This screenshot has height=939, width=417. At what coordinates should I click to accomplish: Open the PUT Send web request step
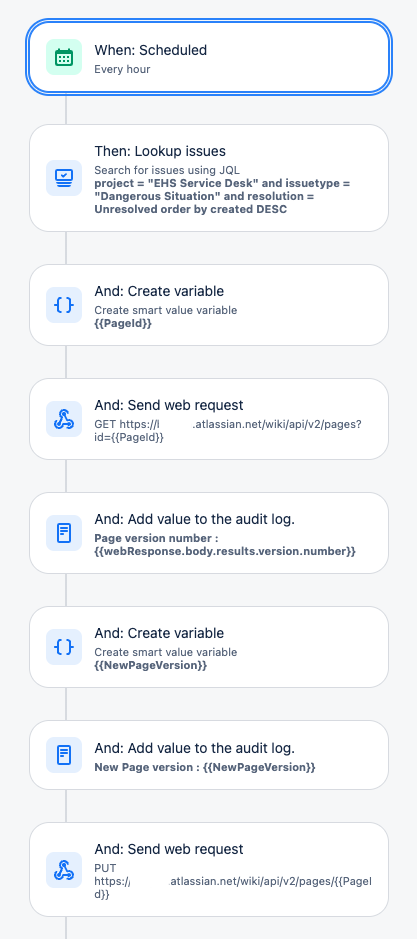point(208,870)
